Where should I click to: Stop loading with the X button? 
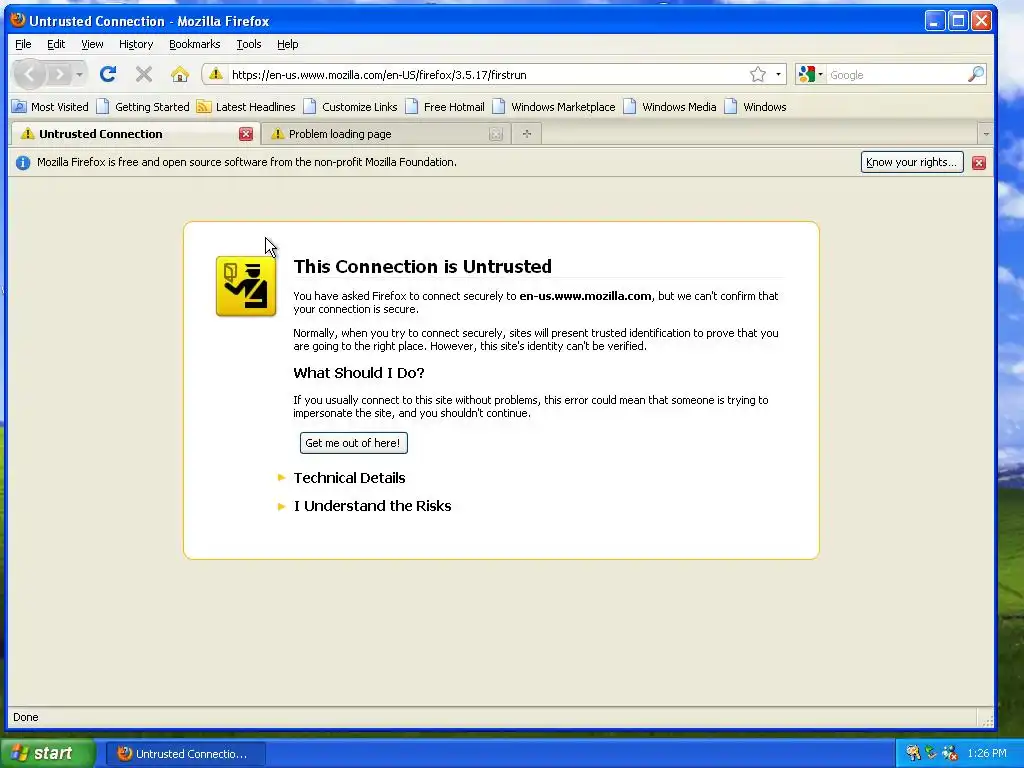point(144,74)
